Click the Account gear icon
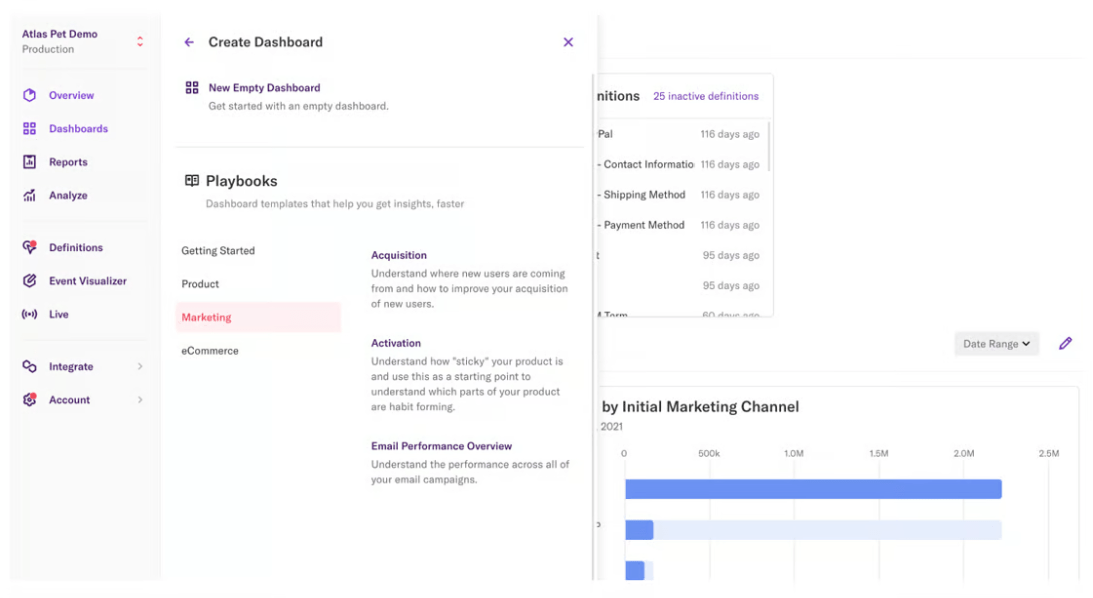Screen dimensions: 1093x598 pos(29,400)
